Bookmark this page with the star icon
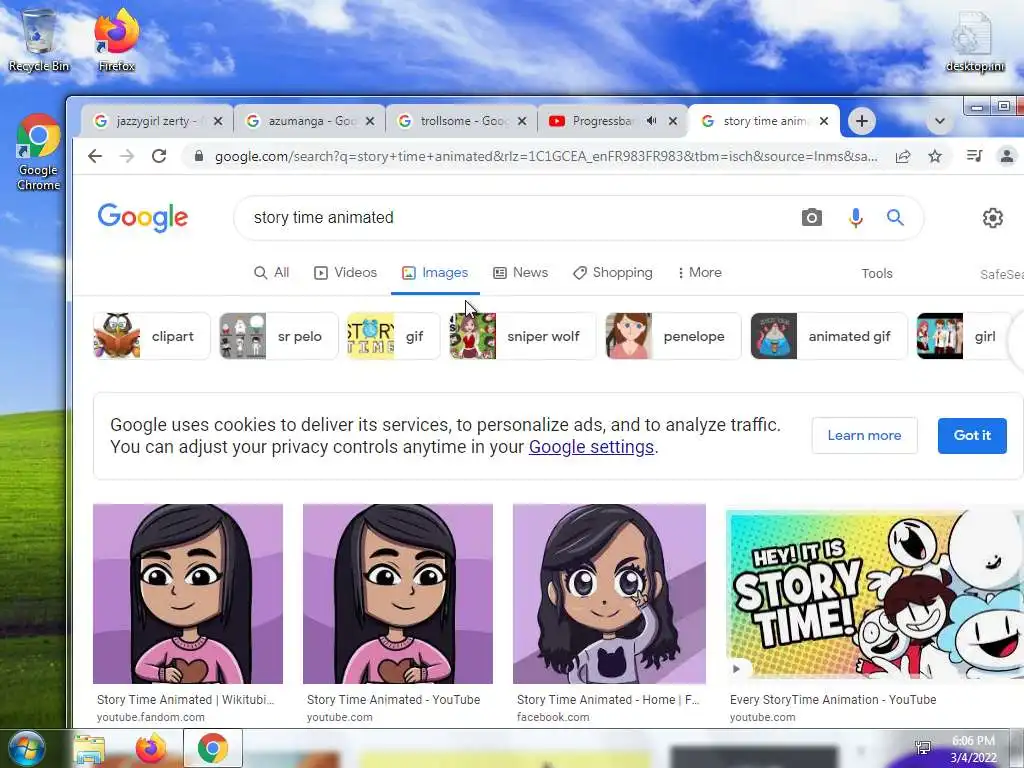1024x768 pixels. click(x=935, y=156)
